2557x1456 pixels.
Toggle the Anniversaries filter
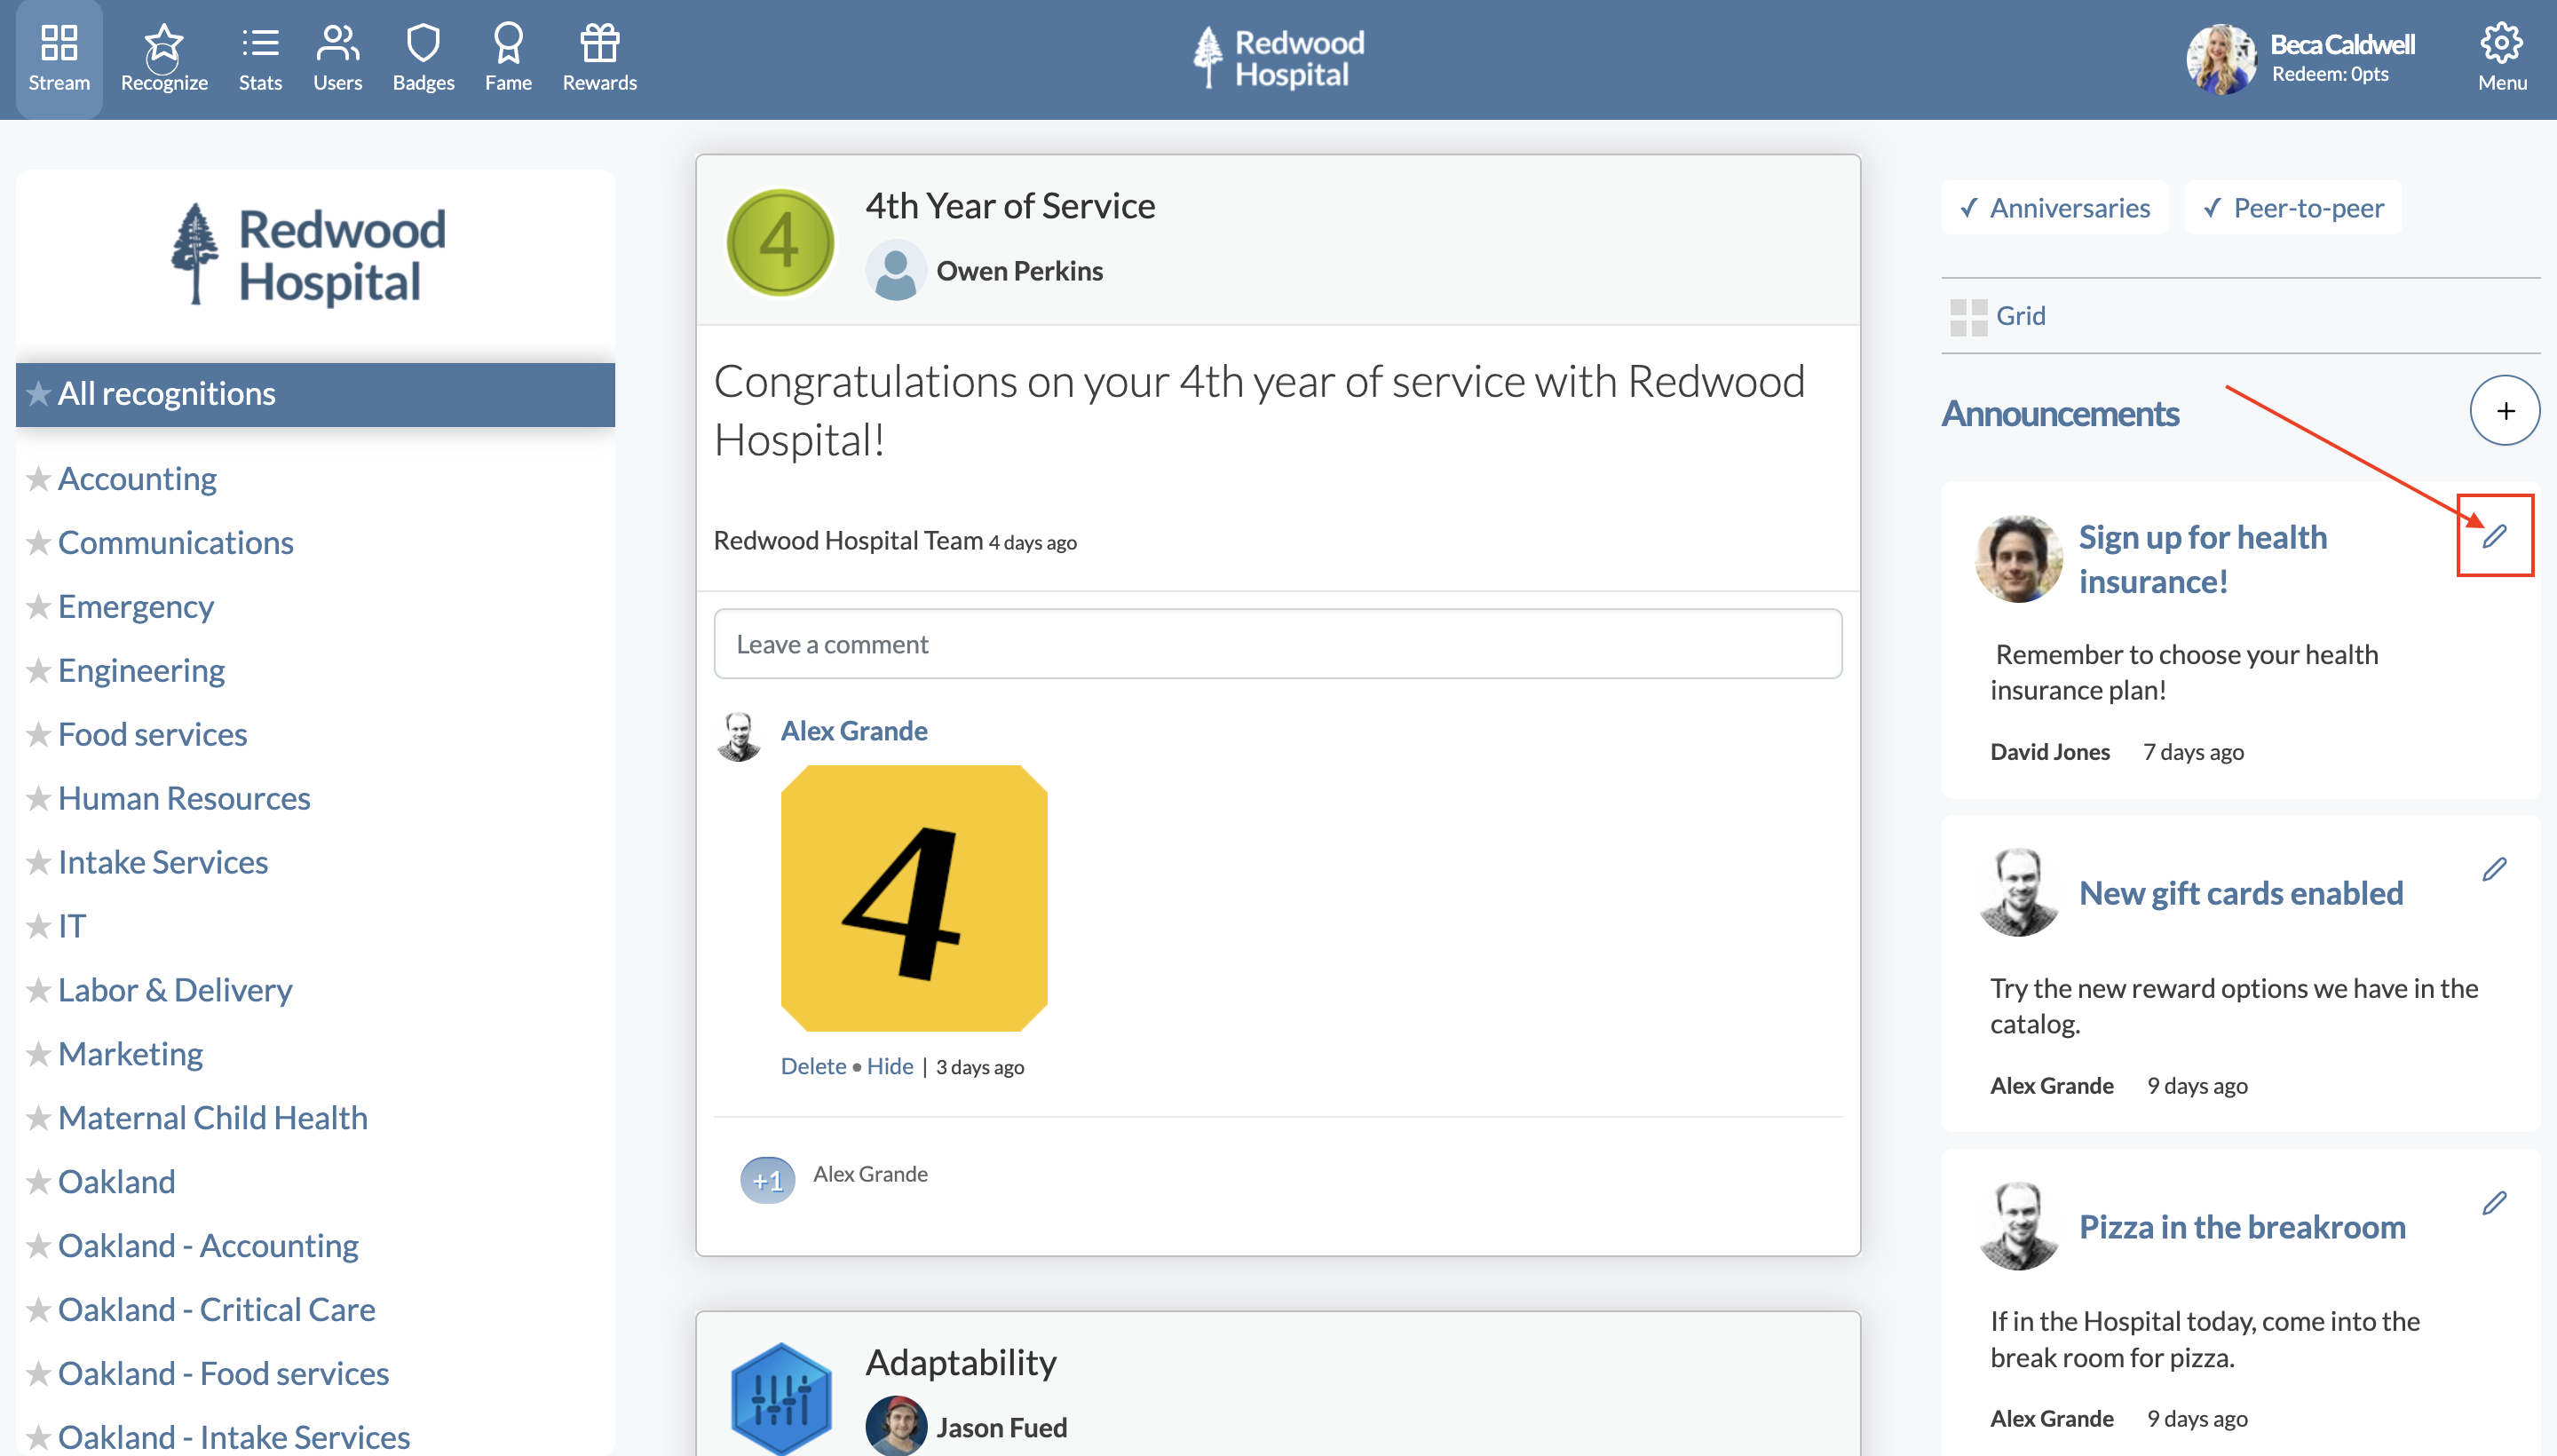pyautogui.click(x=2055, y=207)
